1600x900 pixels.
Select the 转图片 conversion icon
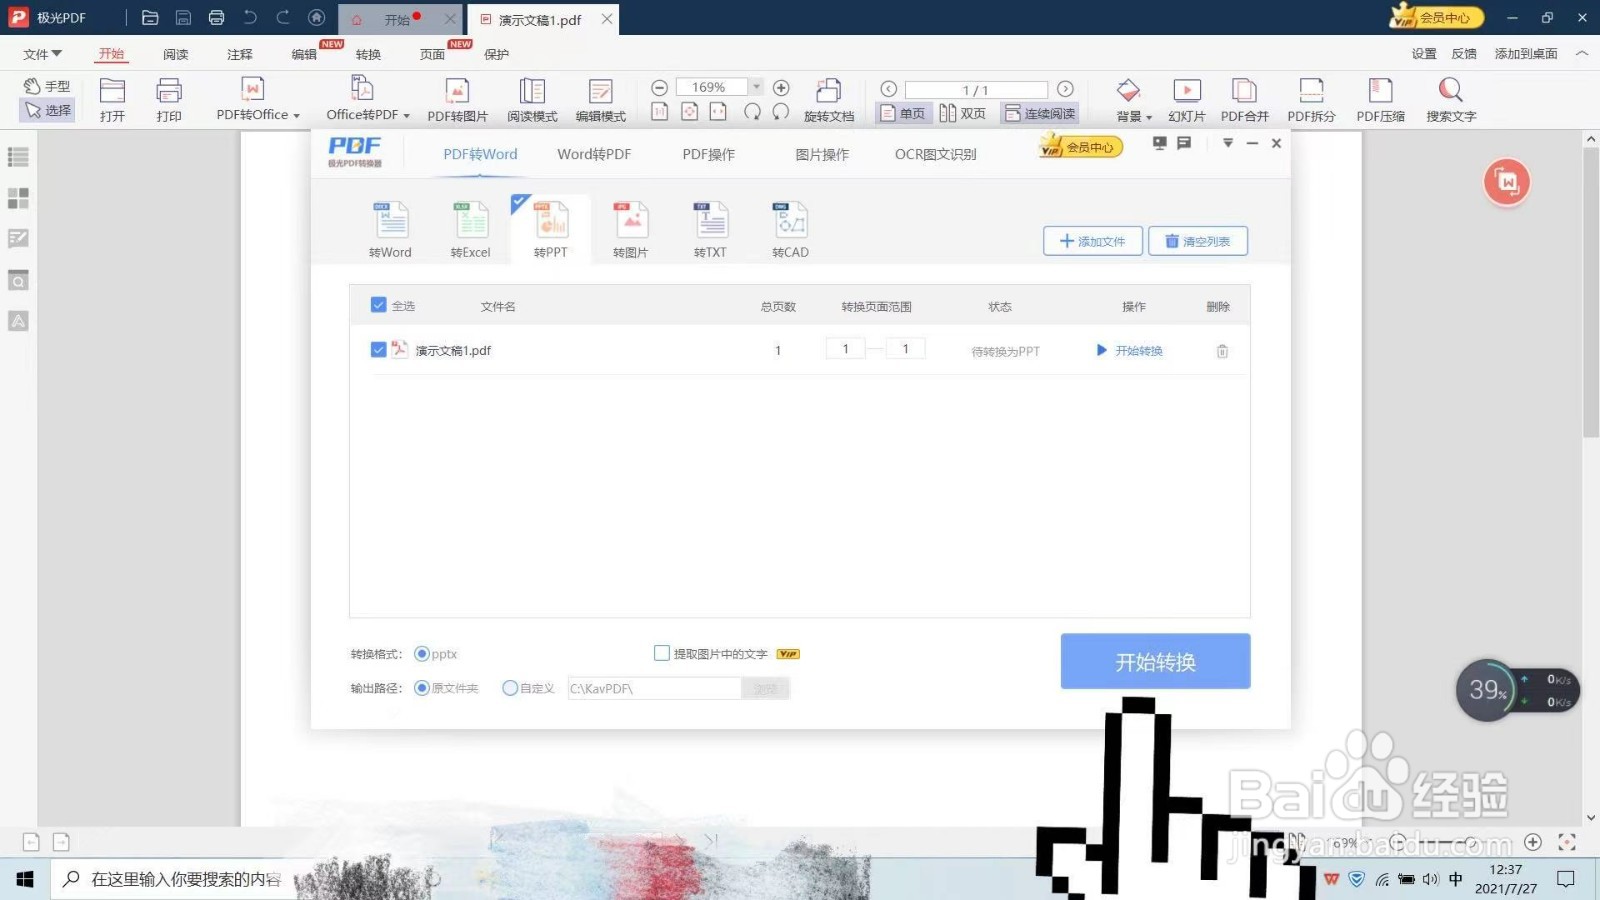pos(631,230)
